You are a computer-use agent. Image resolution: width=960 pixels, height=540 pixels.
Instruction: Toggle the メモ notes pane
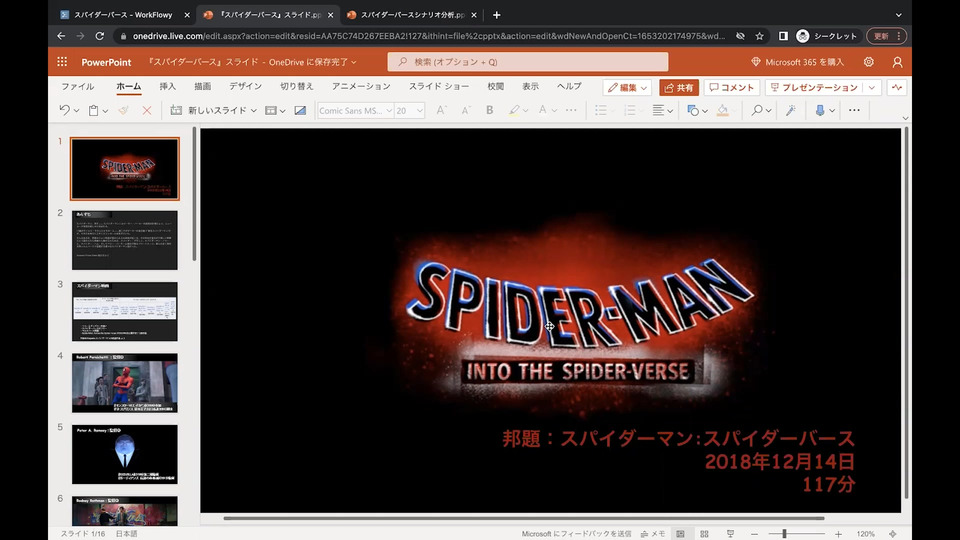(x=653, y=534)
